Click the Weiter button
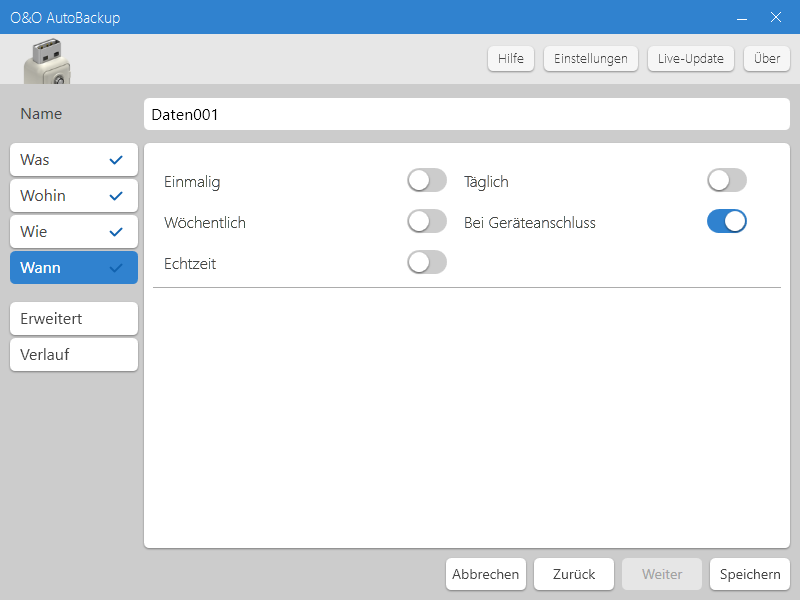 (x=662, y=574)
